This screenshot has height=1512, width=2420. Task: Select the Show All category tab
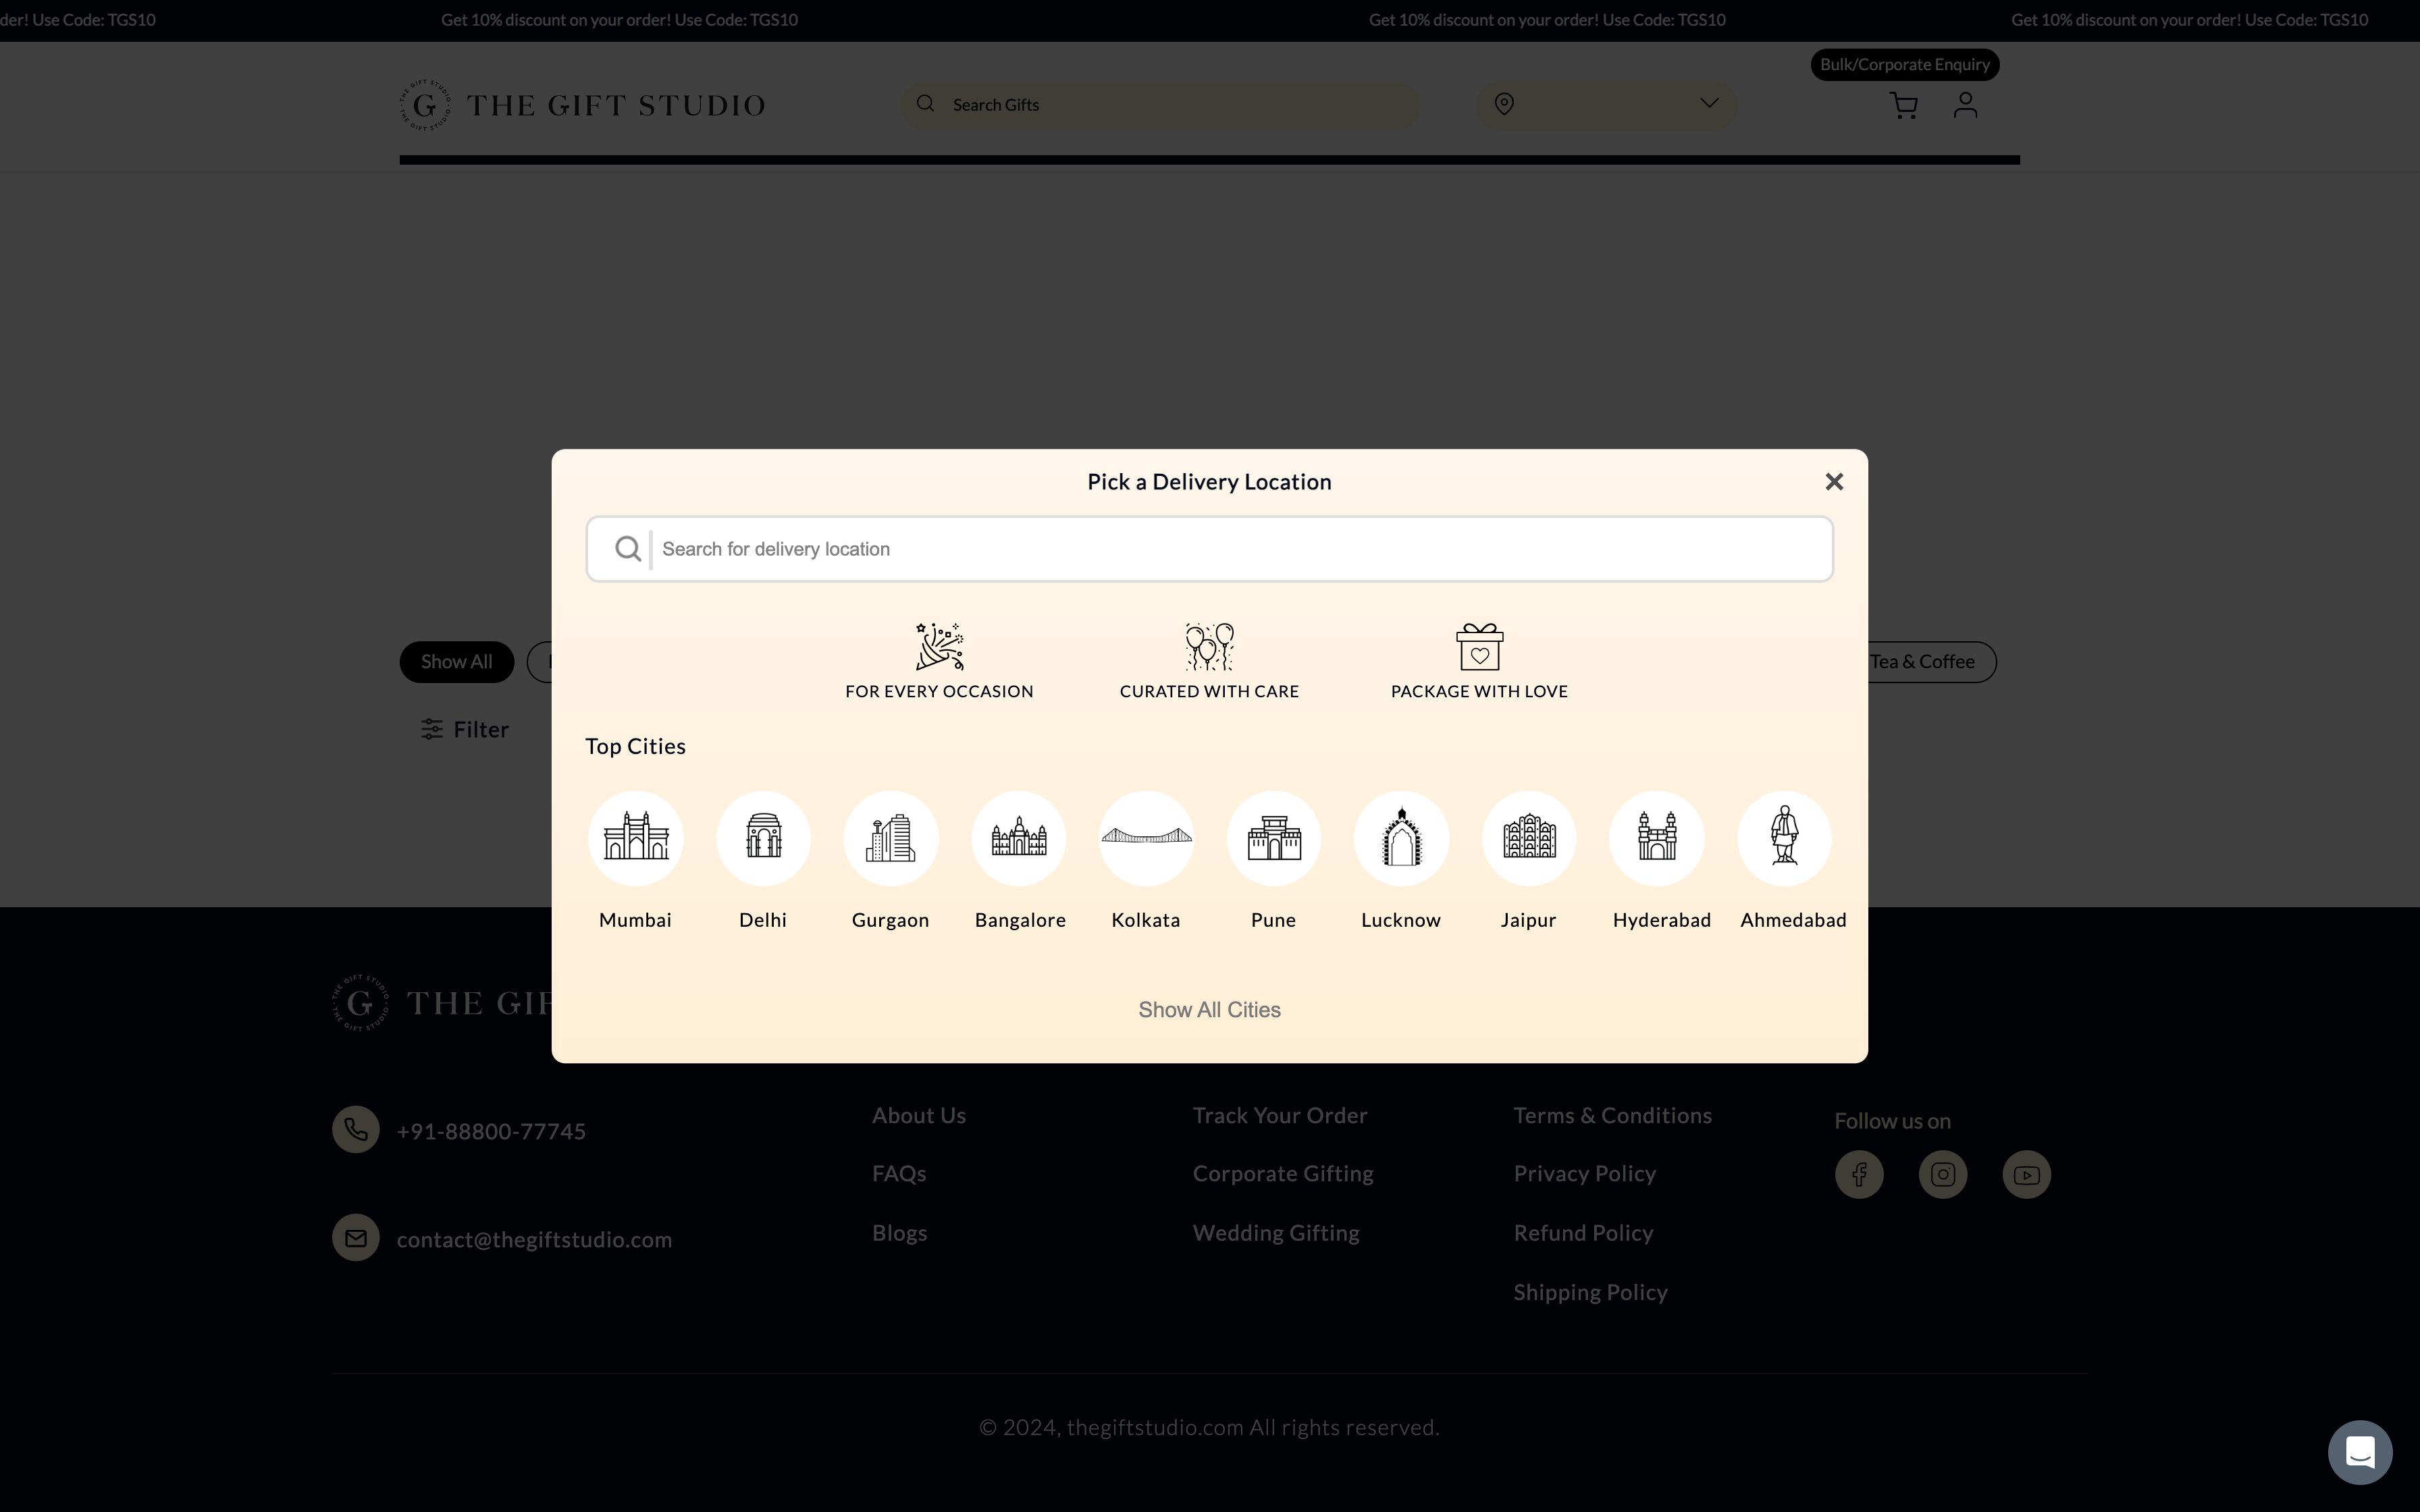[456, 662]
